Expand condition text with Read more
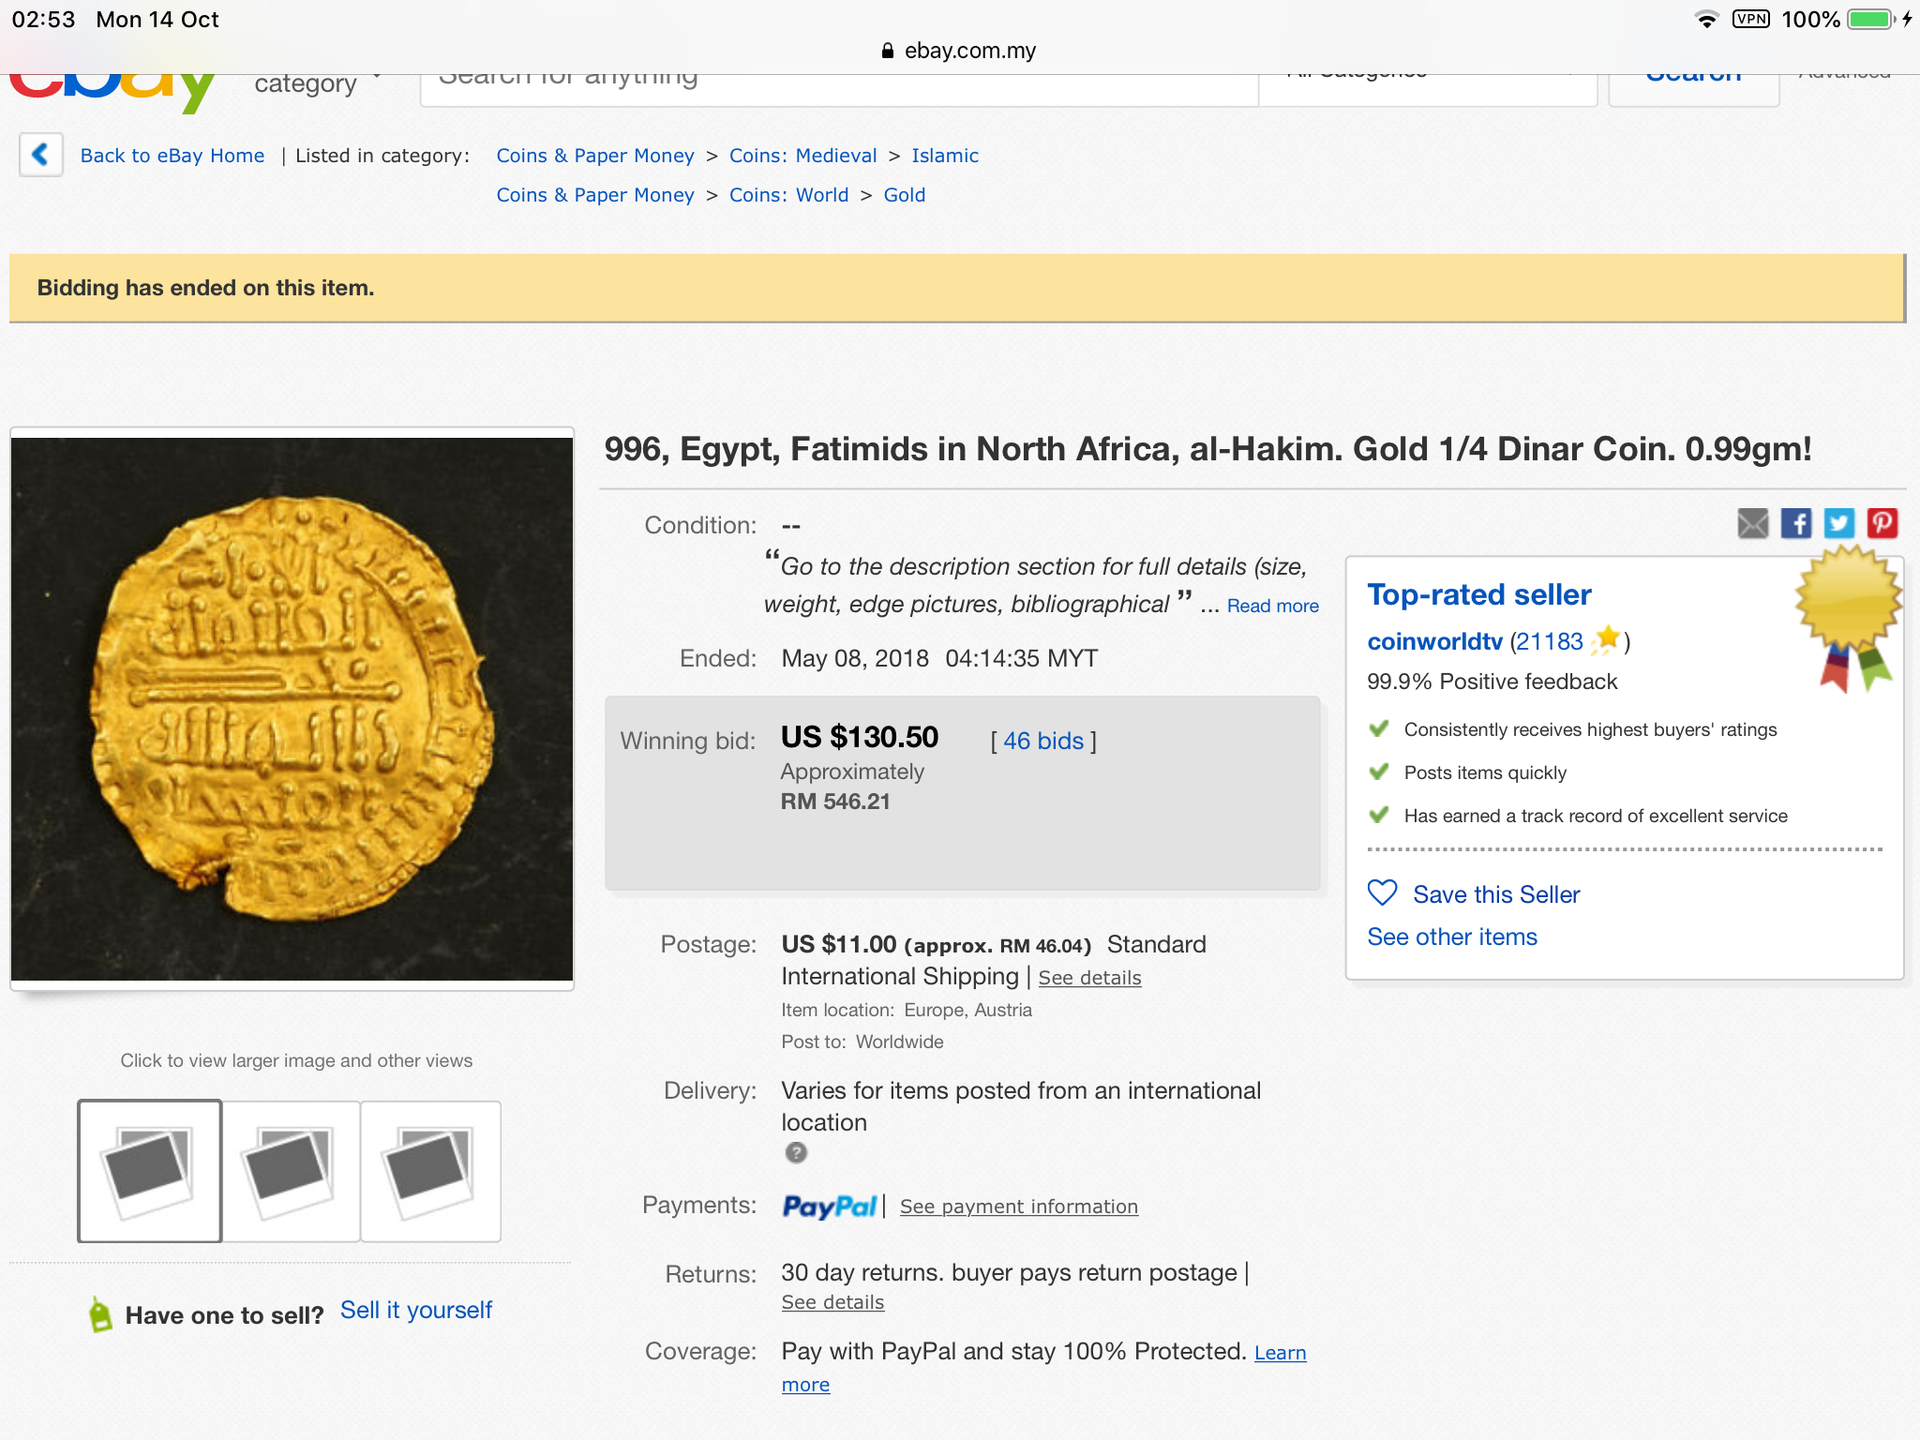Image resolution: width=1920 pixels, height=1440 pixels. 1272,606
